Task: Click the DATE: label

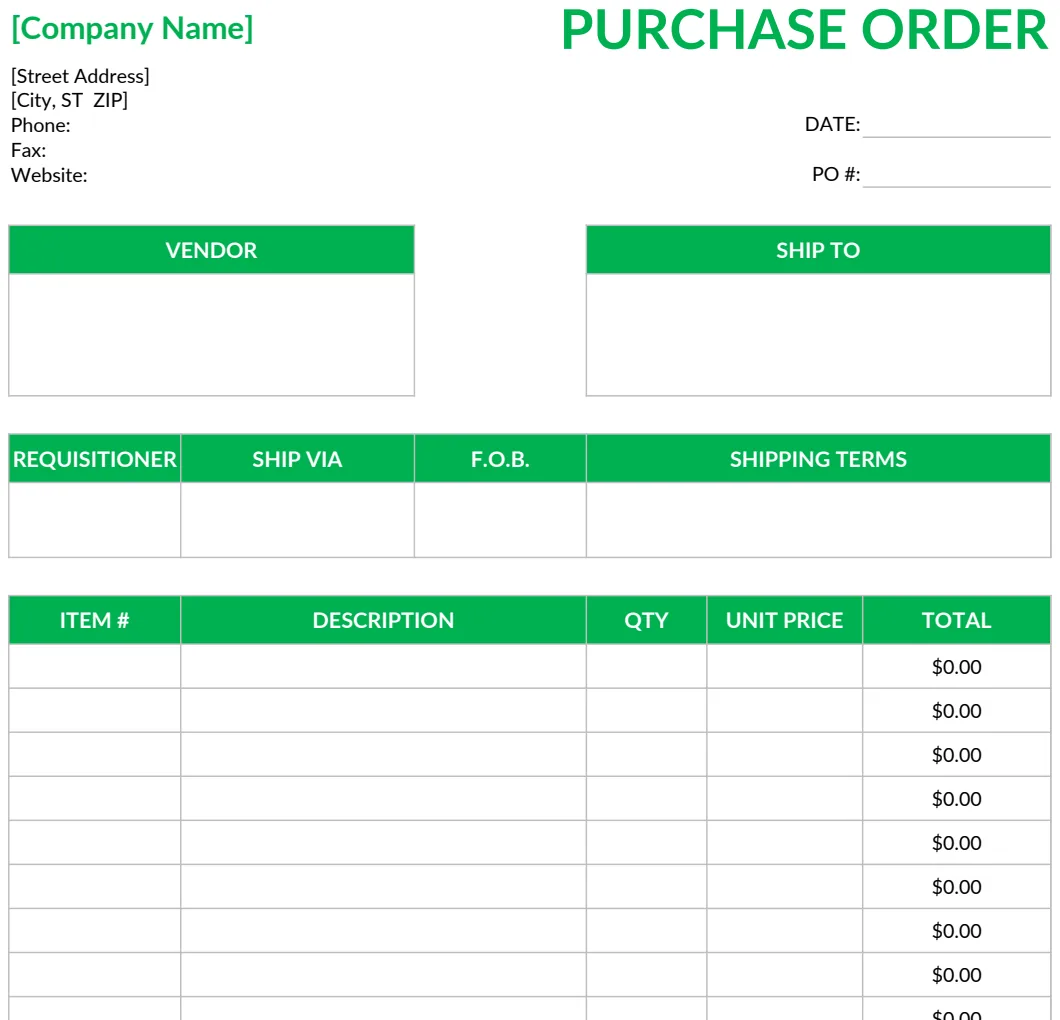Action: tap(832, 124)
